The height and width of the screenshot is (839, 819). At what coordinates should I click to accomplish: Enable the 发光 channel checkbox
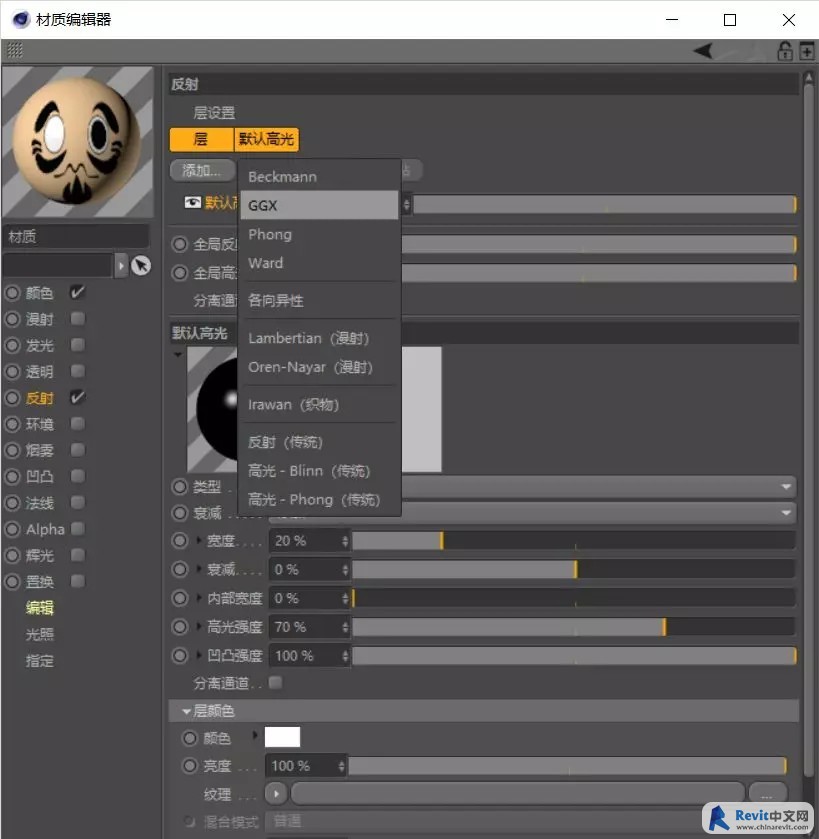click(x=78, y=345)
